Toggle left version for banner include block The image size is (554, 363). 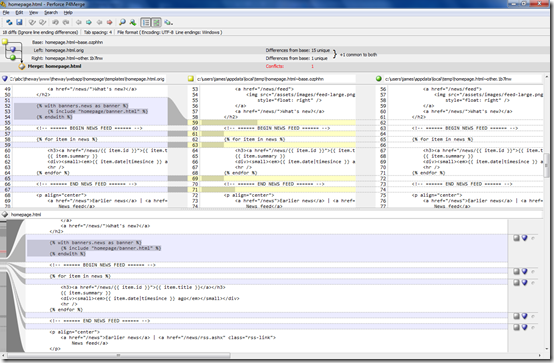pos(525,238)
